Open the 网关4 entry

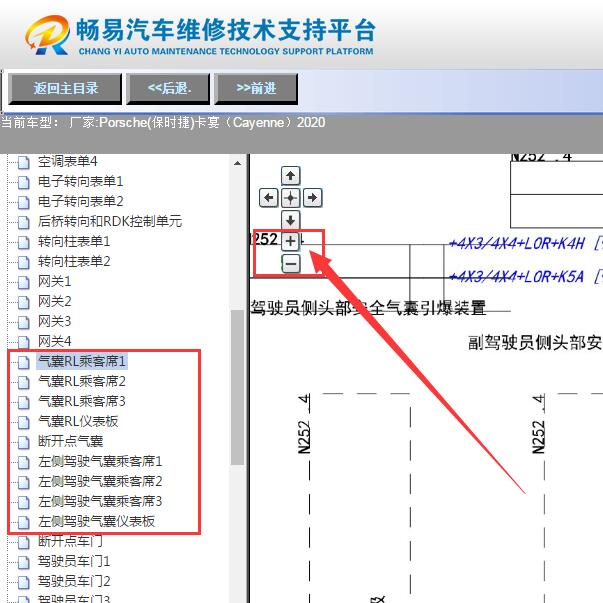54,341
